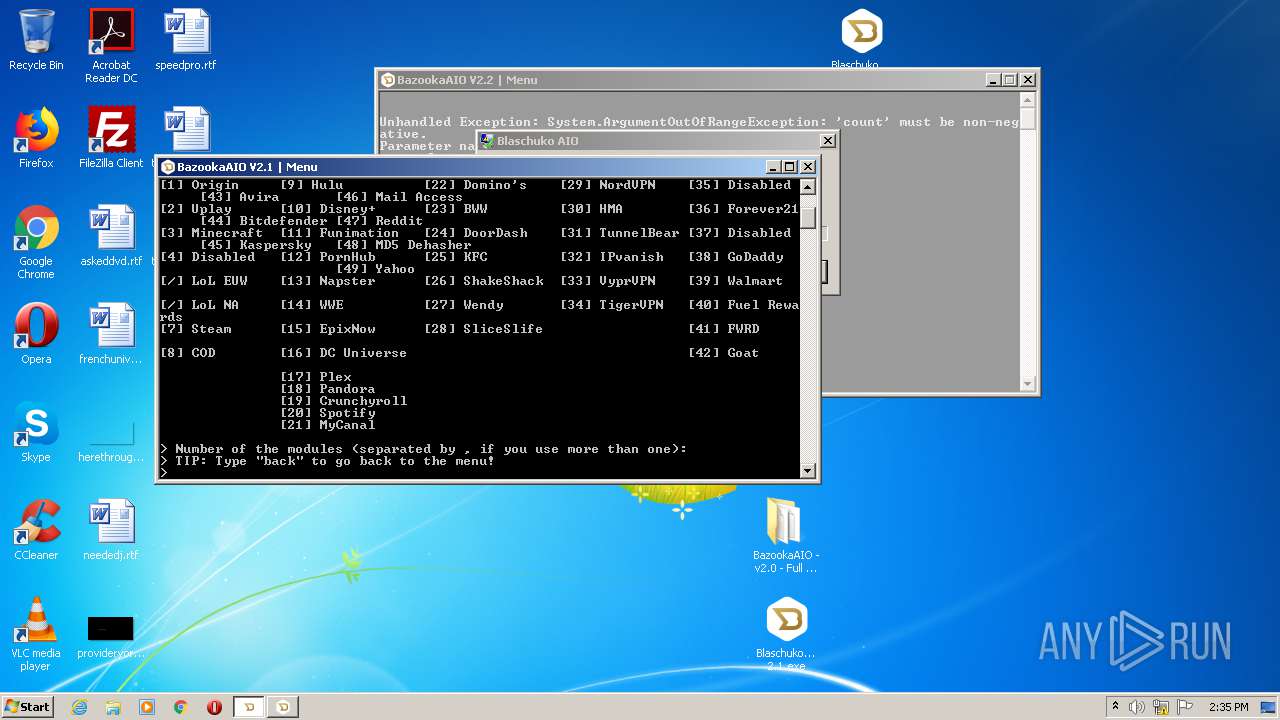Click the BazookaAIO V2.1 scrollbar down arrow
This screenshot has width=1280, height=720.
(808, 470)
